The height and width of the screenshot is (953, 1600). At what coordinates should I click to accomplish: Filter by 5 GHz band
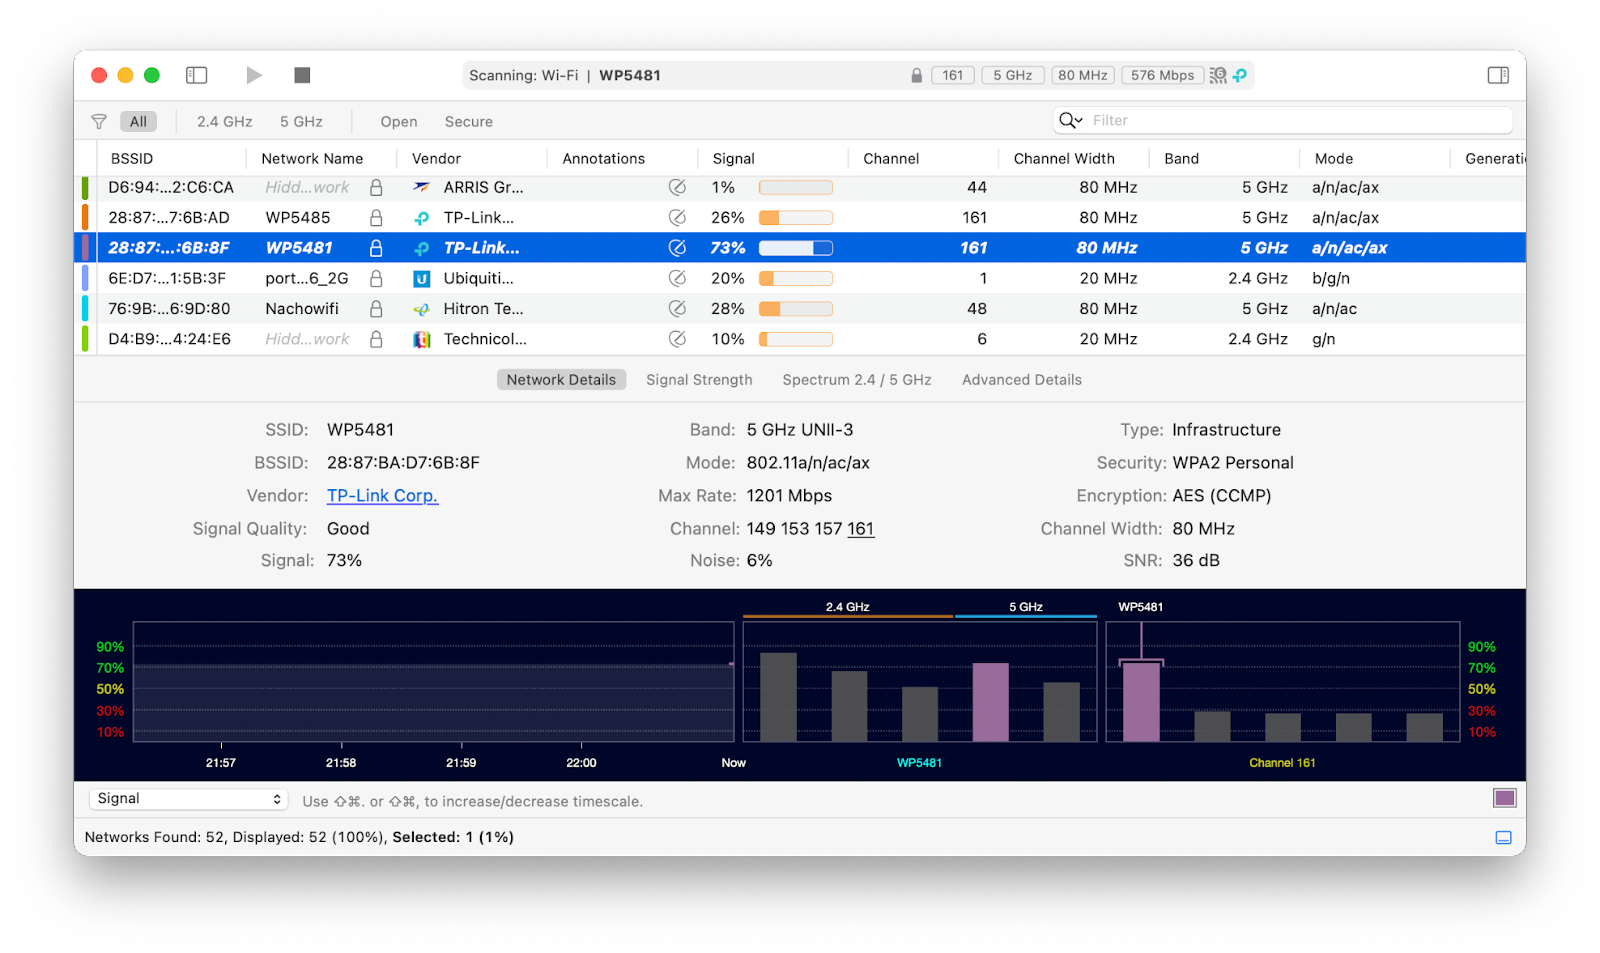301,122
